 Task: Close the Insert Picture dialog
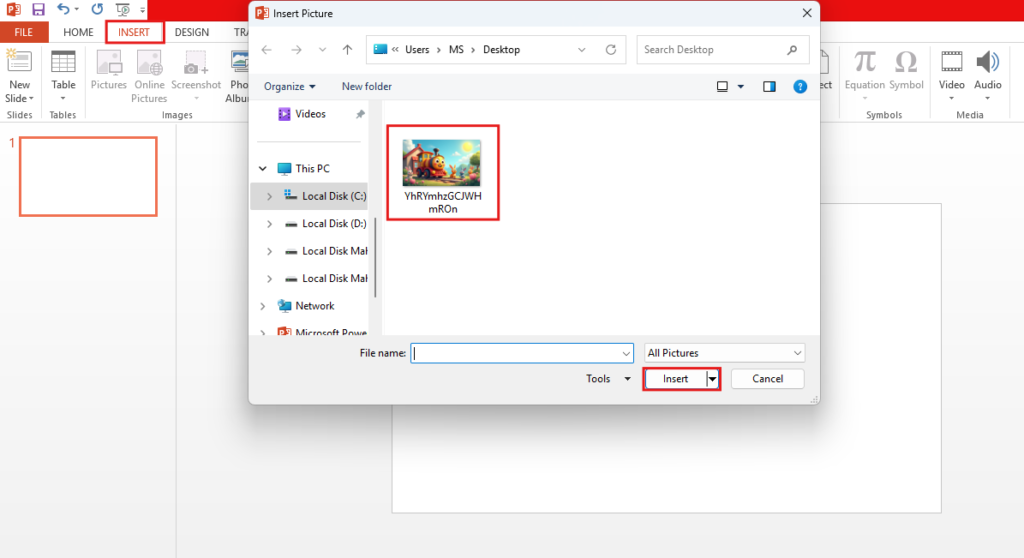807,13
